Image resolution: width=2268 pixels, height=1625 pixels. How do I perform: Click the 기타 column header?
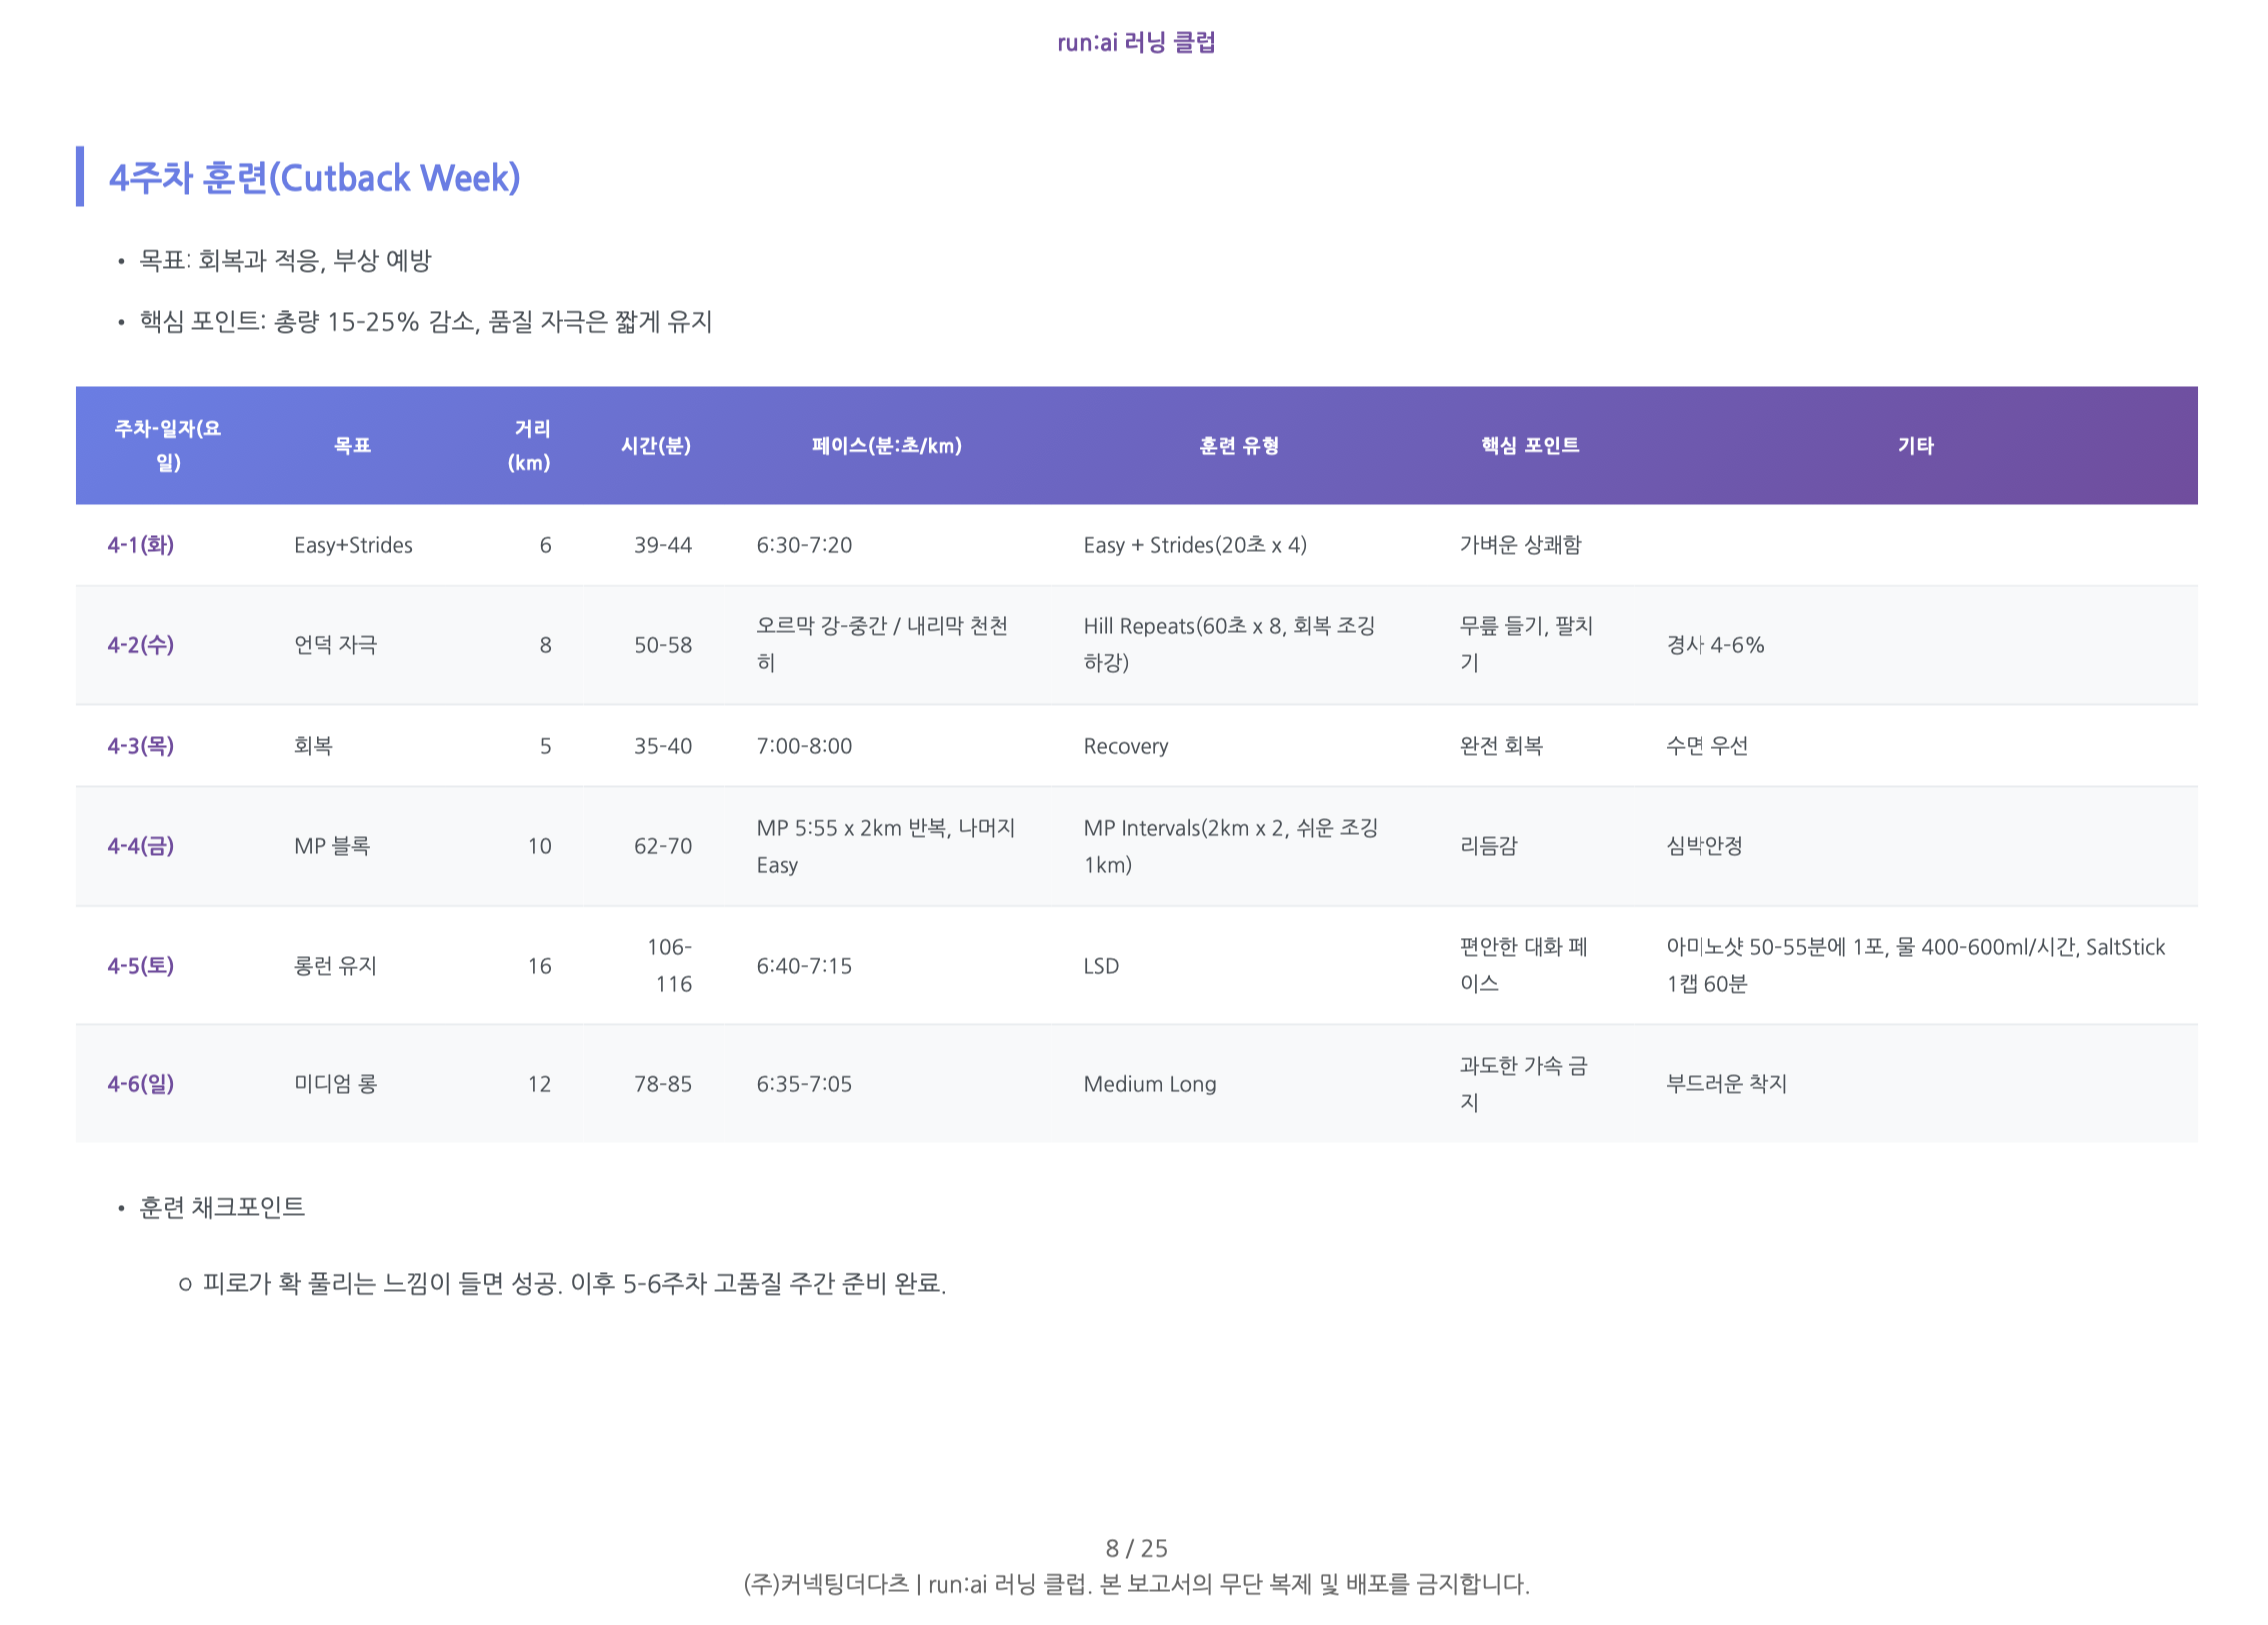[x=1916, y=446]
